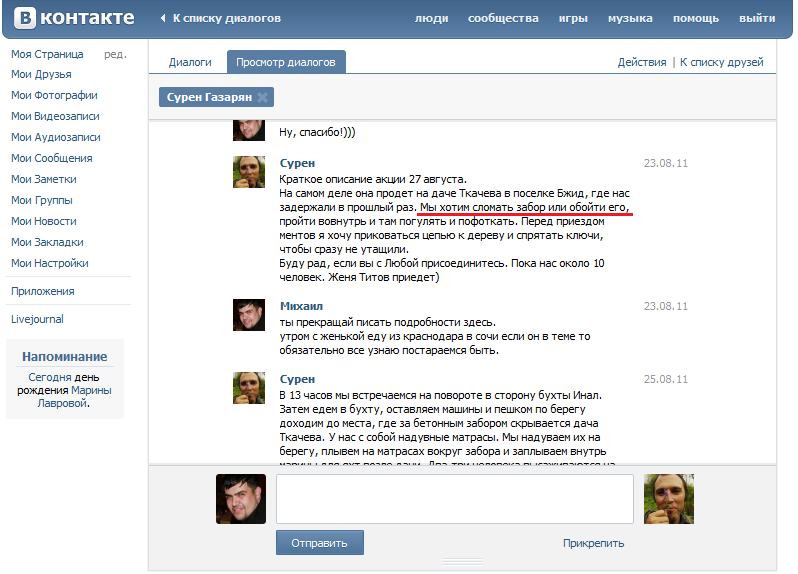The image size is (798, 574).
Task: Switch to the Диалоги tab
Action: pos(190,62)
